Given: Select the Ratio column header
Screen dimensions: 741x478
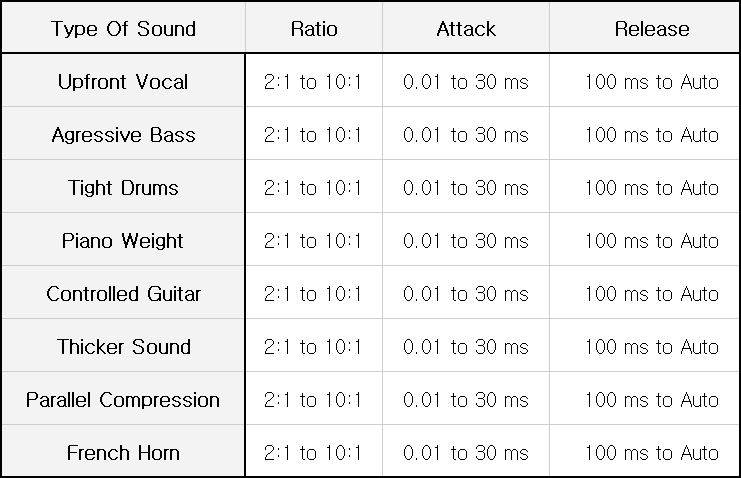Looking at the screenshot, I should click(x=314, y=29).
